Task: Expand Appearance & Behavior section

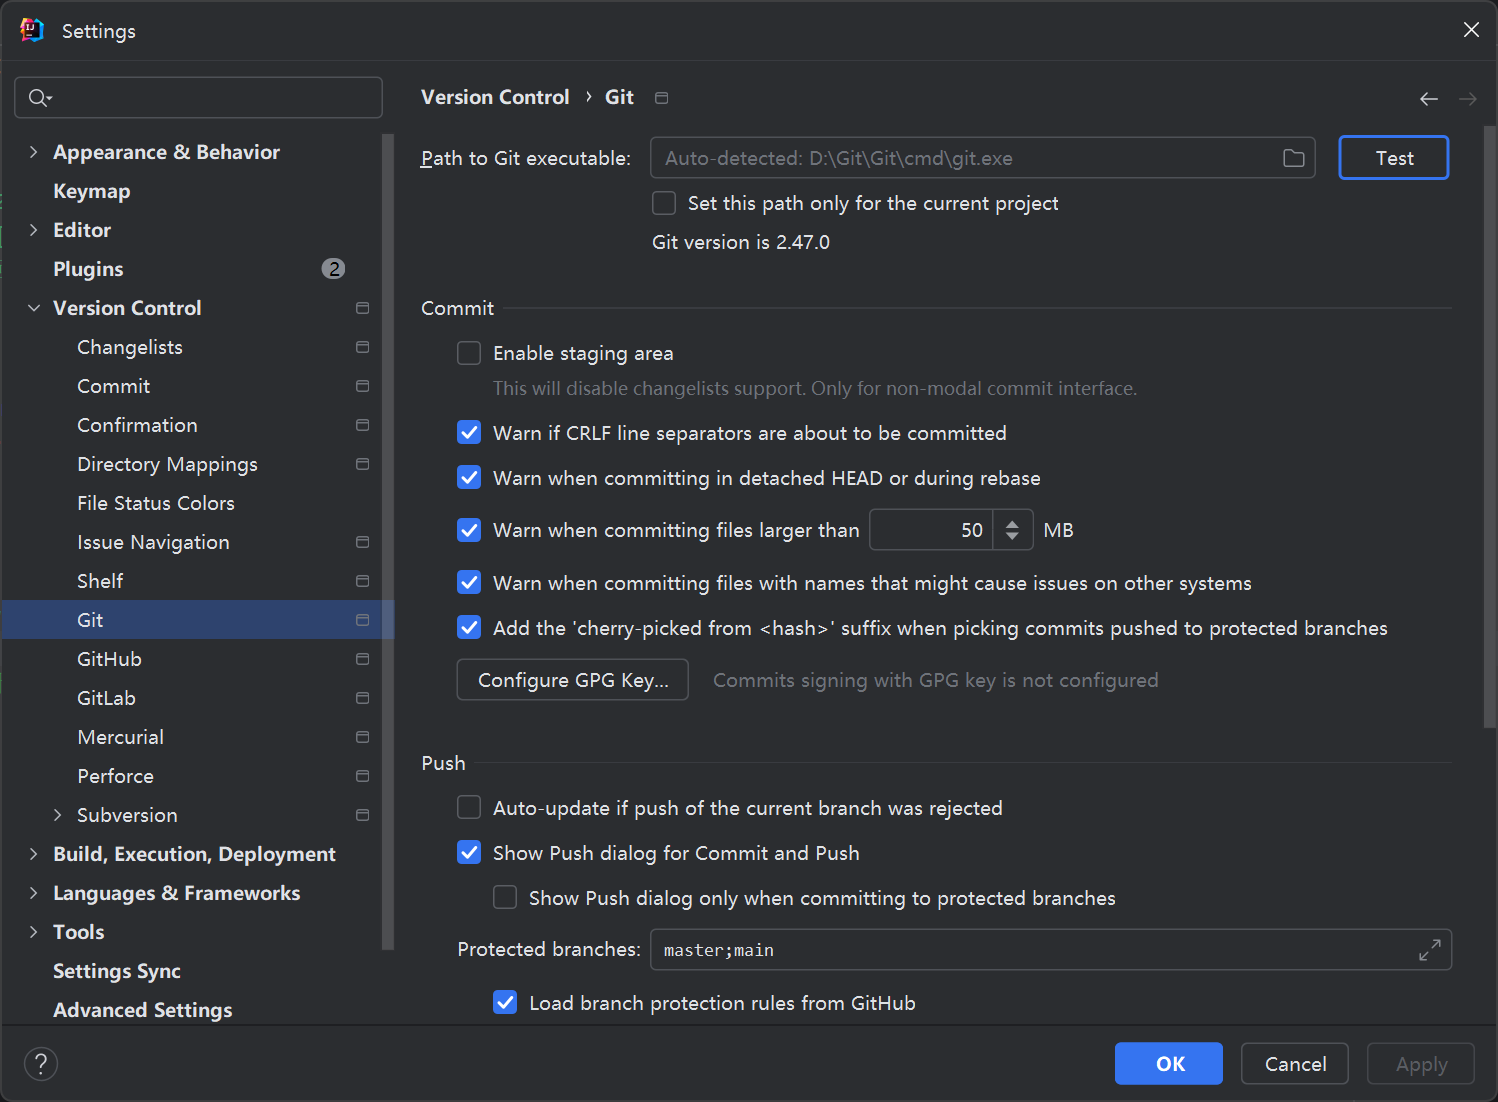Action: [34, 152]
